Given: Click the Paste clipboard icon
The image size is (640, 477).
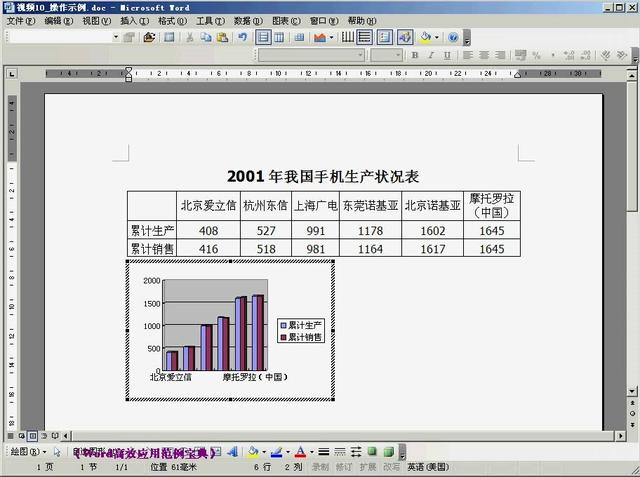Looking at the screenshot, I should [x=222, y=38].
